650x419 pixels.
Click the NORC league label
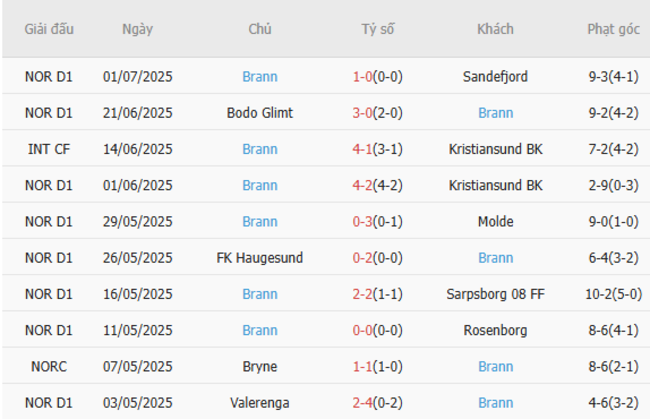click(x=49, y=367)
